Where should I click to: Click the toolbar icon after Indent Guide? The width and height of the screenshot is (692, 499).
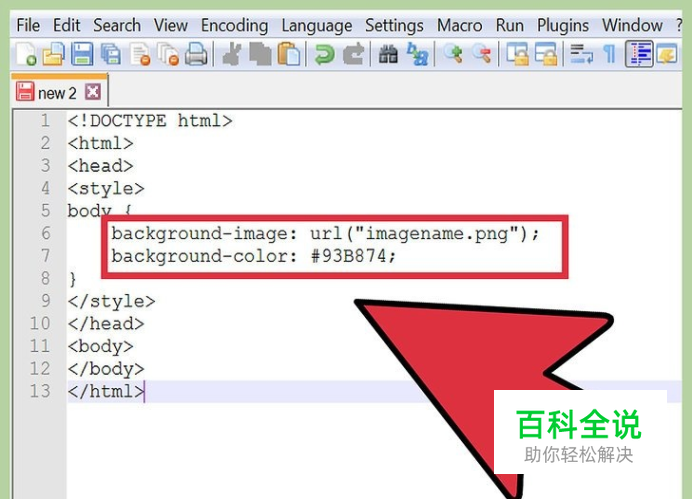667,54
